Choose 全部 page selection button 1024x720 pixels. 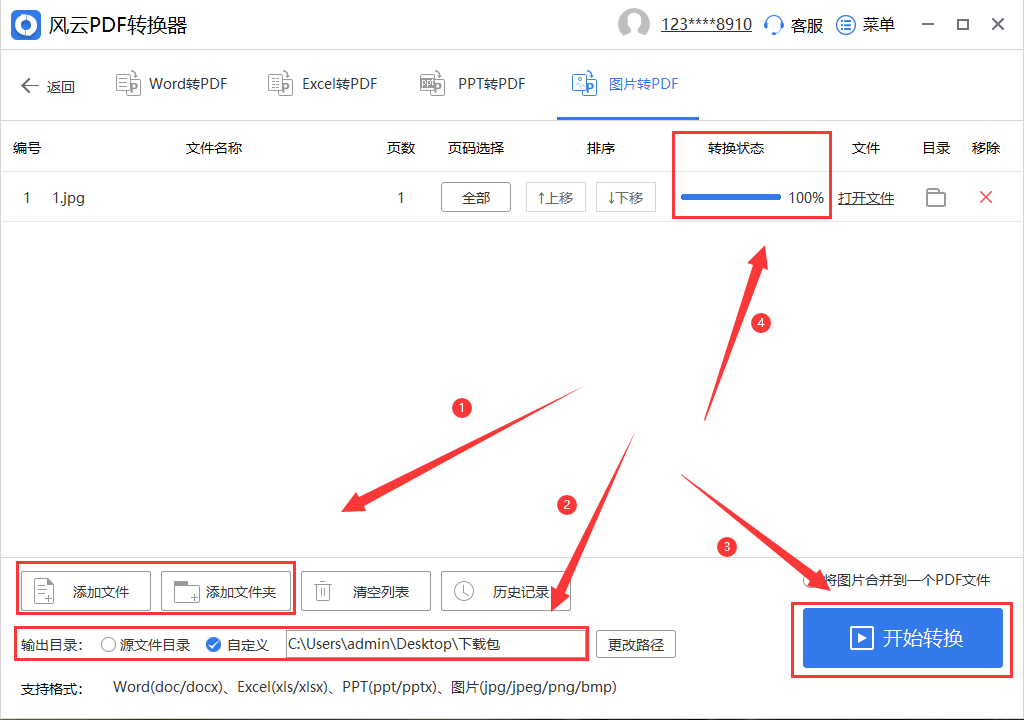tap(476, 197)
